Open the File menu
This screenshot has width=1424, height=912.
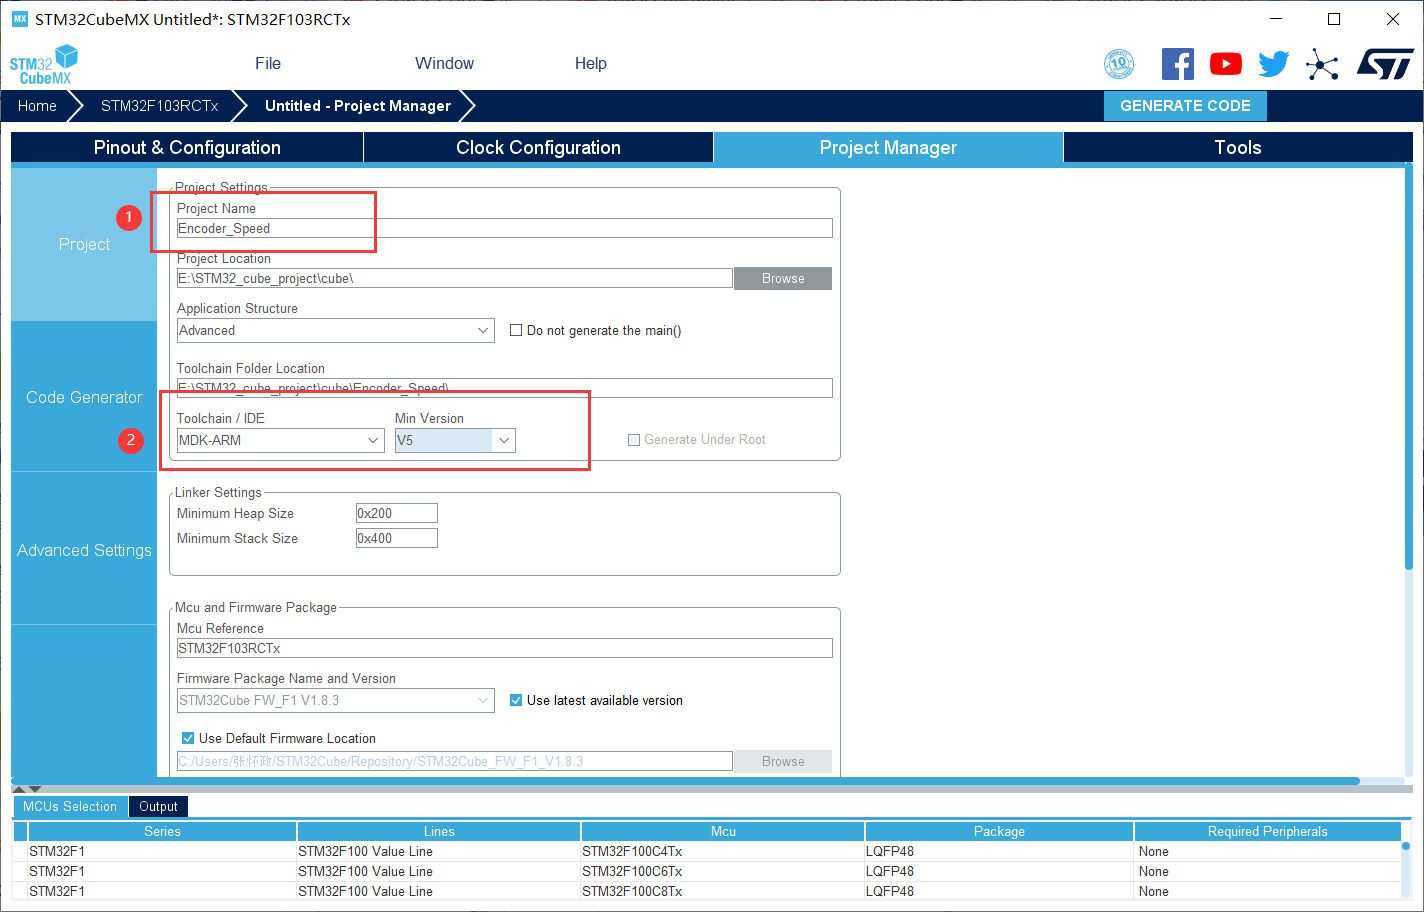[x=268, y=63]
